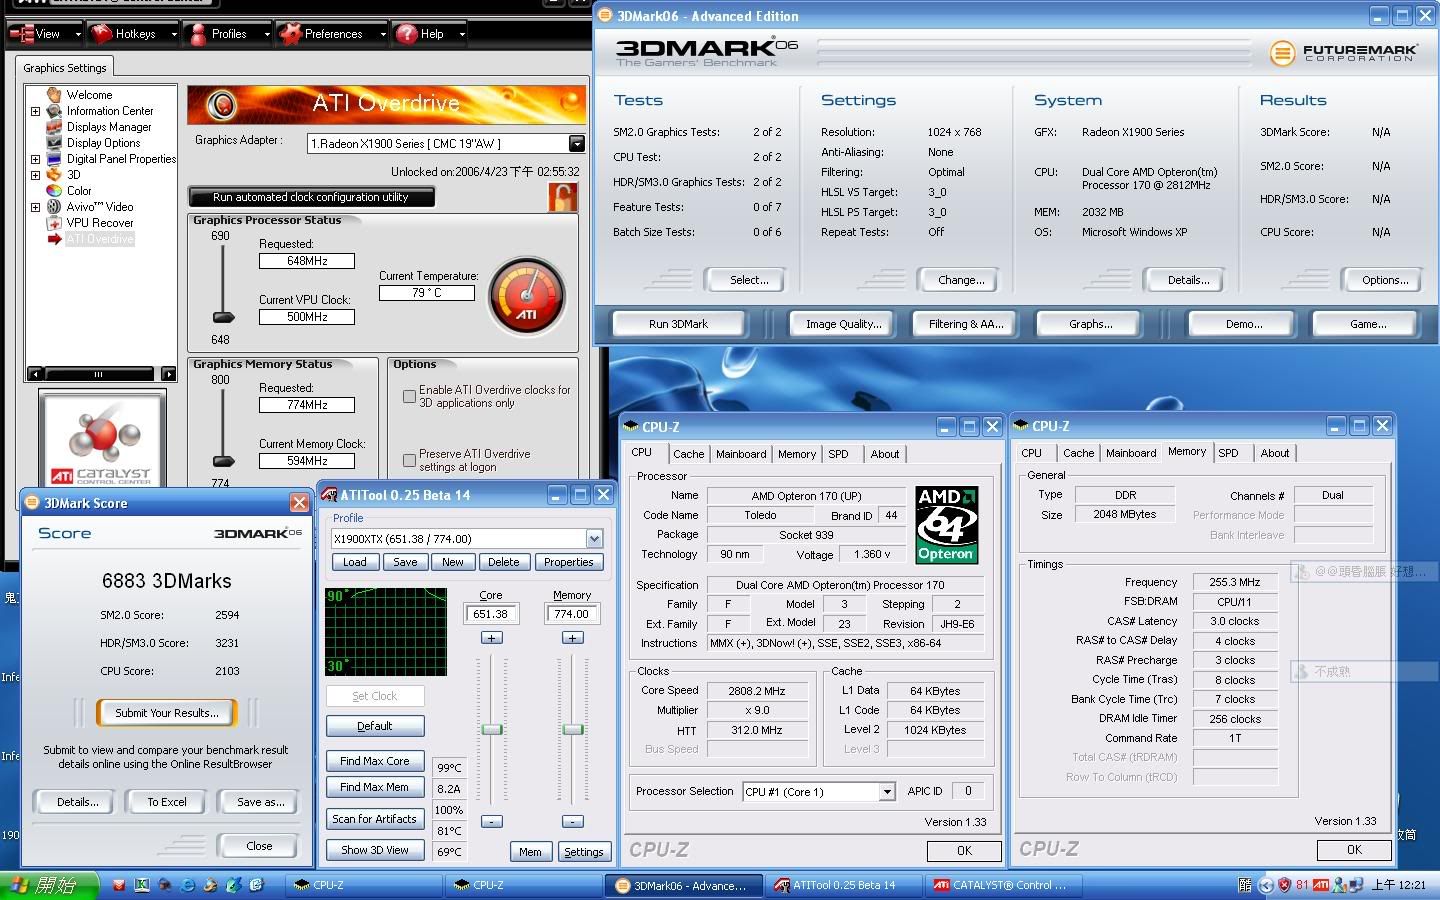Click the Futuremark Corporation logo
The width and height of the screenshot is (1440, 900).
tap(1343, 53)
